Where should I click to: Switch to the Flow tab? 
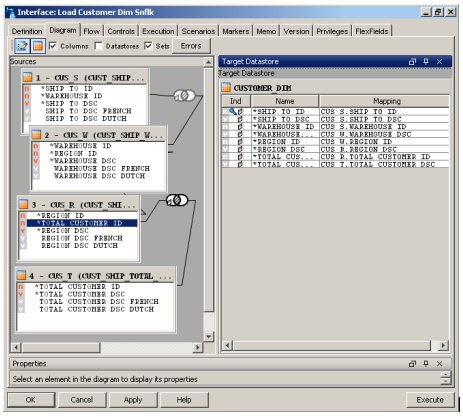click(92, 31)
